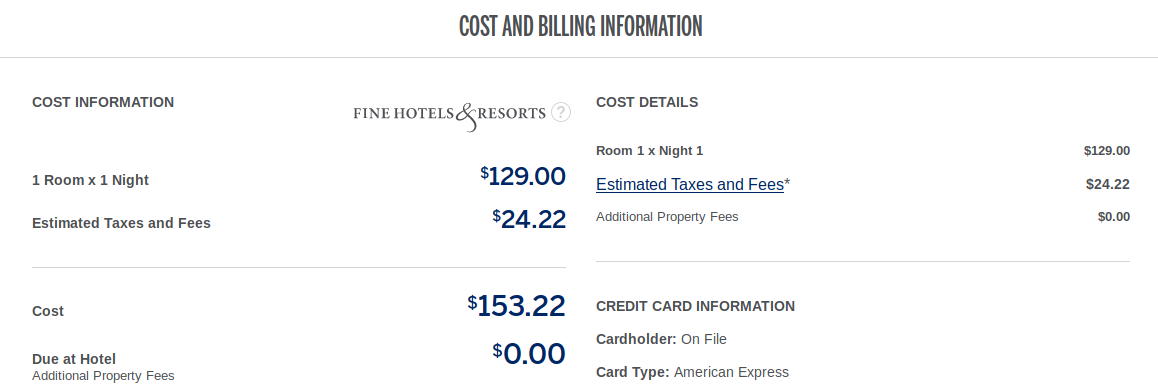1158x391 pixels.
Task: Select the $153.22 total cost amount
Action: (x=517, y=305)
